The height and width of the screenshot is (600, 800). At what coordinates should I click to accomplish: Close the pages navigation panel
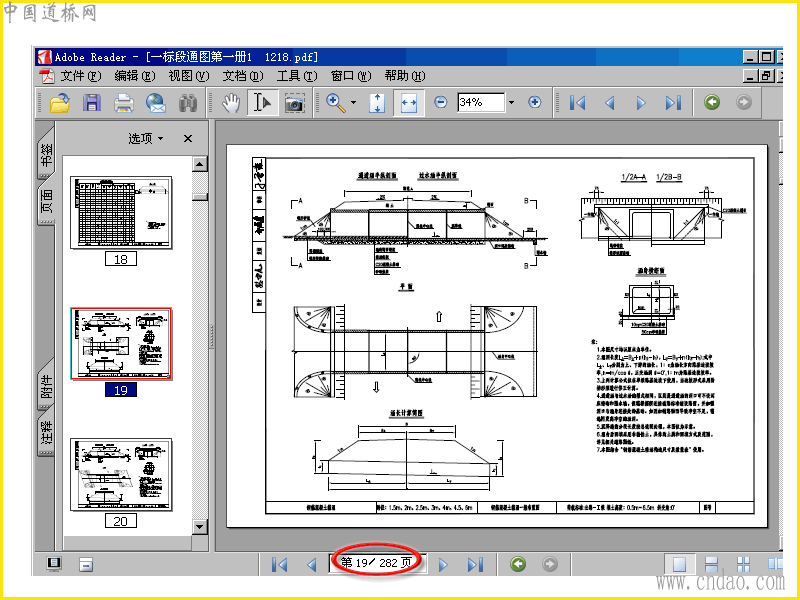(x=188, y=138)
